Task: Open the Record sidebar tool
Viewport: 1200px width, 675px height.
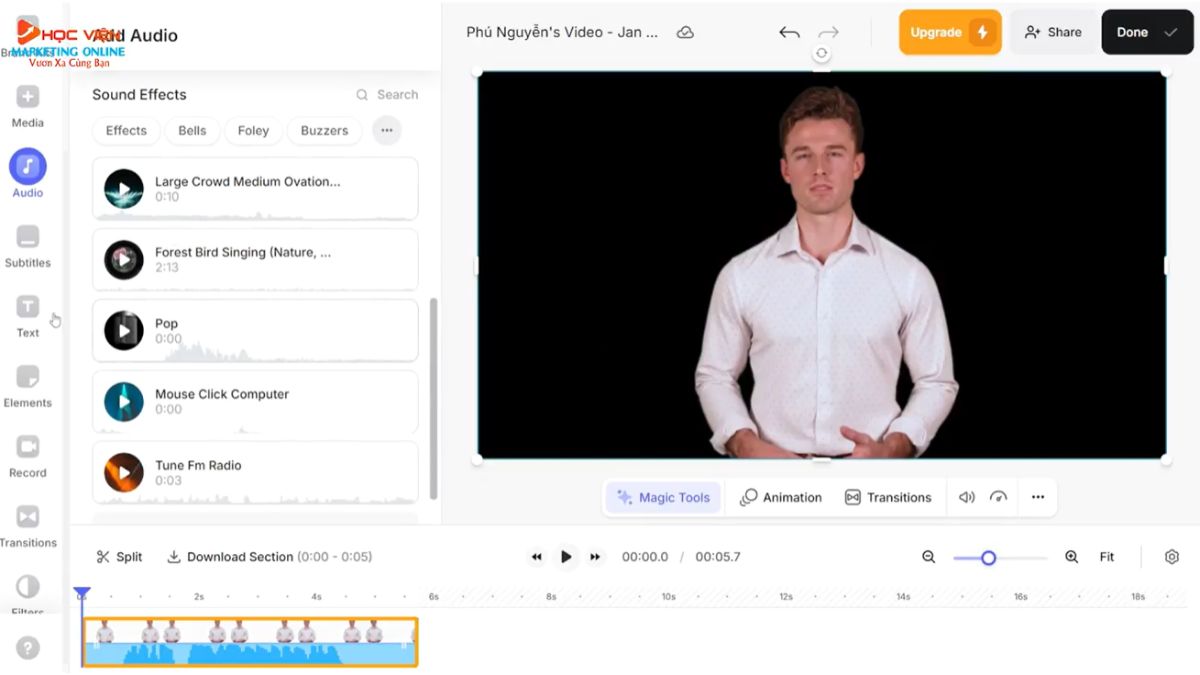Action: pyautogui.click(x=28, y=456)
